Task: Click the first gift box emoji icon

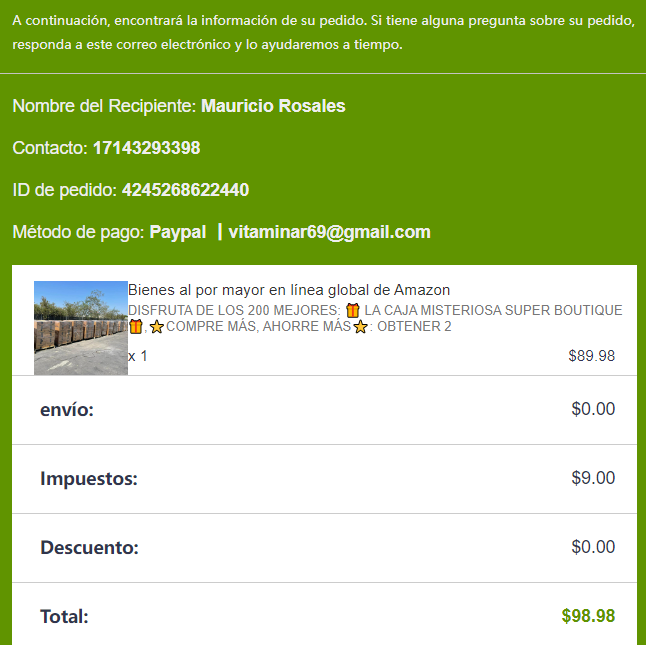Action: click(353, 310)
